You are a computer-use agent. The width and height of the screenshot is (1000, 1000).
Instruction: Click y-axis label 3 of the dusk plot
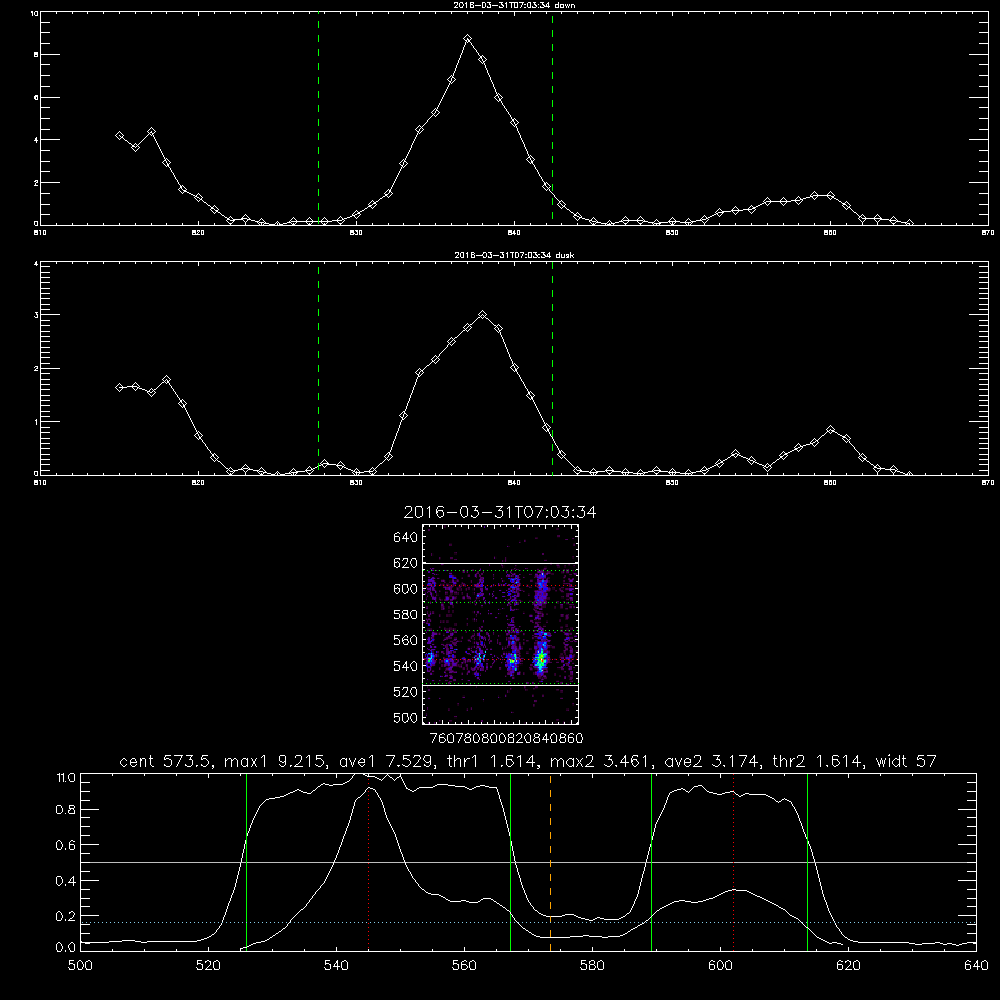click(36, 315)
